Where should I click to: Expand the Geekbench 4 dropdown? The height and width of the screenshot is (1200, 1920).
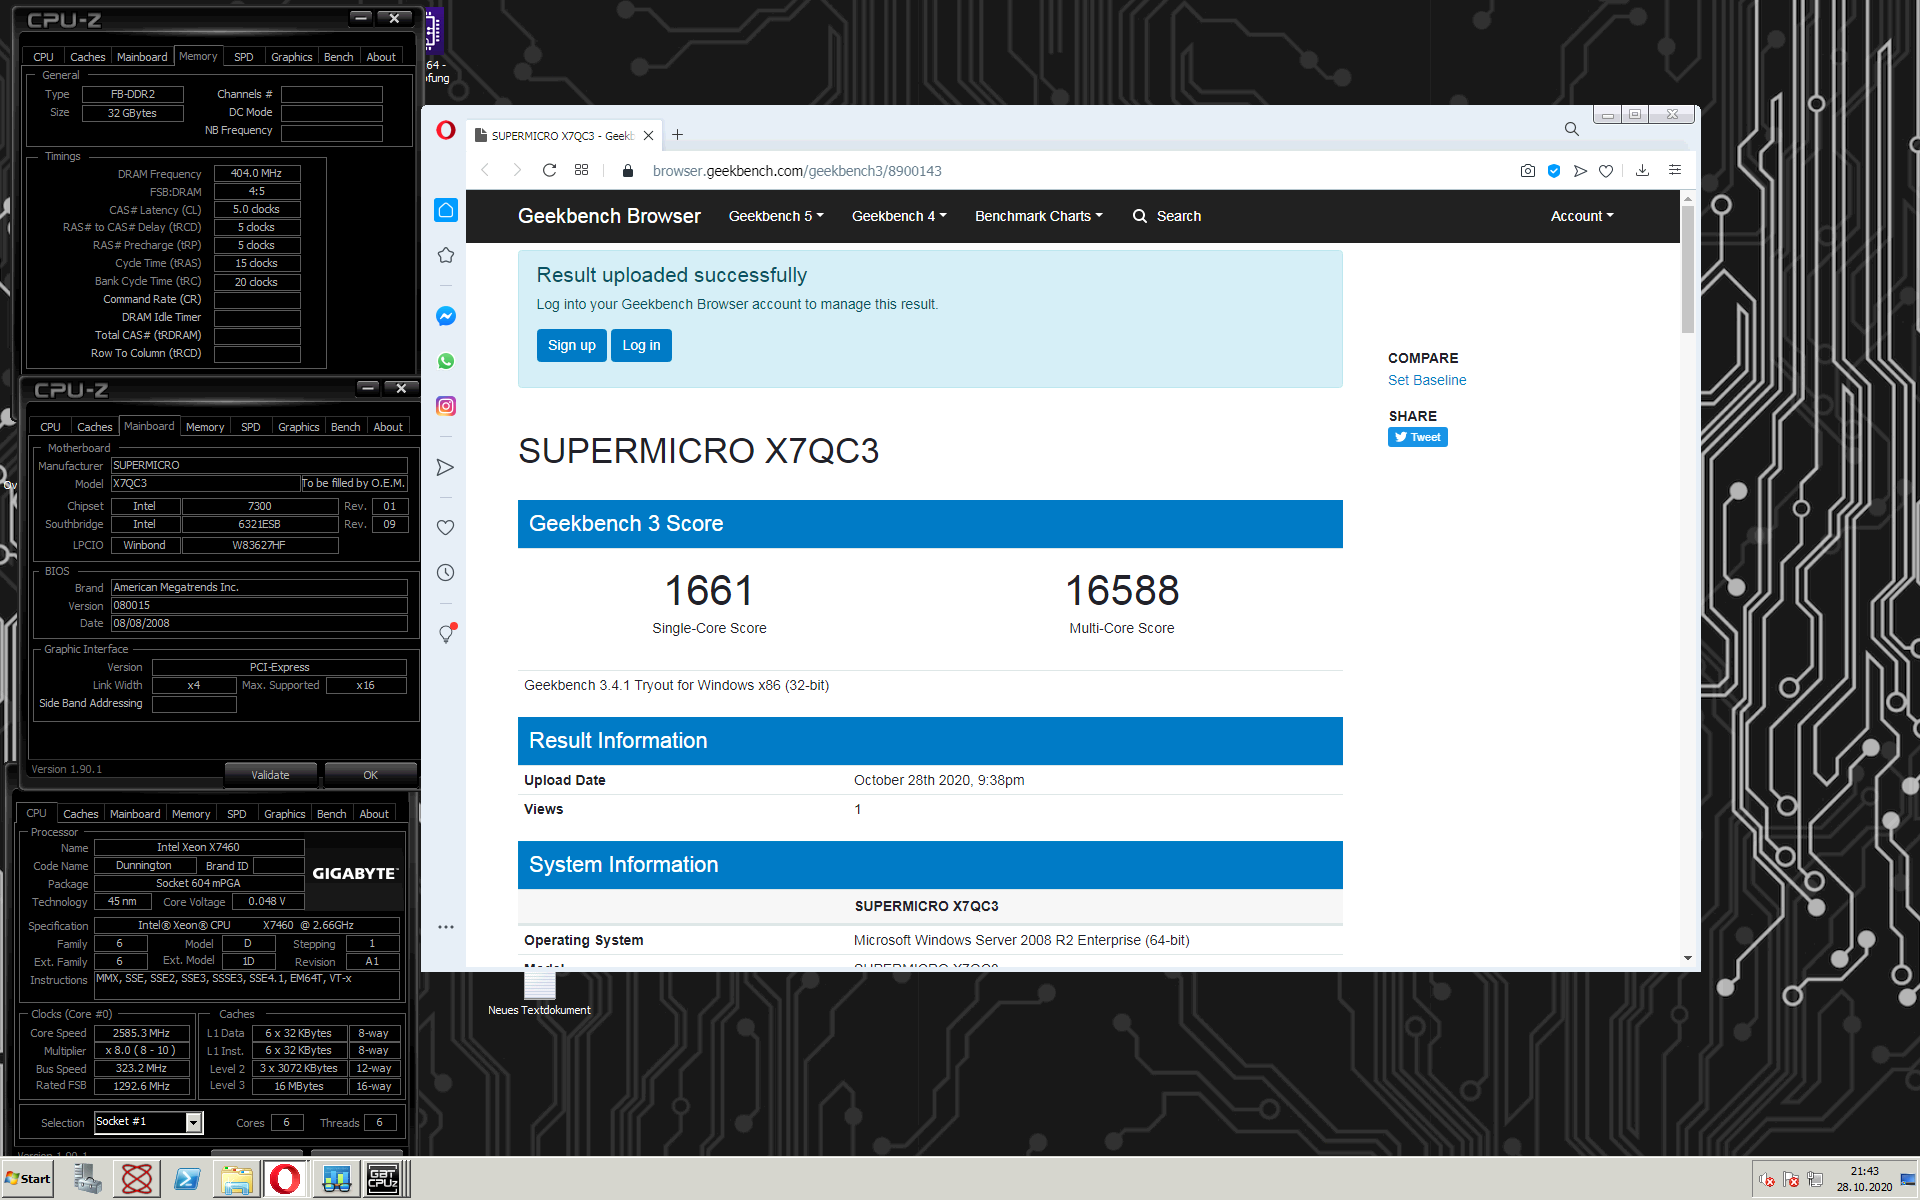(x=899, y=216)
